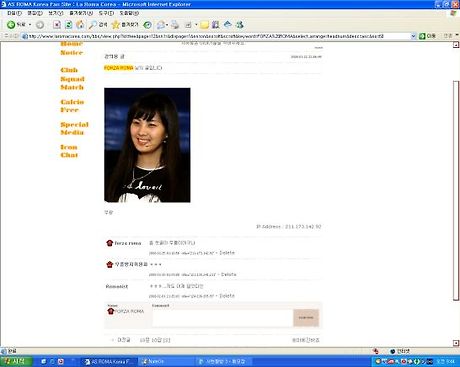This screenshot has height=367, width=460.
Task: Click inside the comment text box
Action: (222, 318)
